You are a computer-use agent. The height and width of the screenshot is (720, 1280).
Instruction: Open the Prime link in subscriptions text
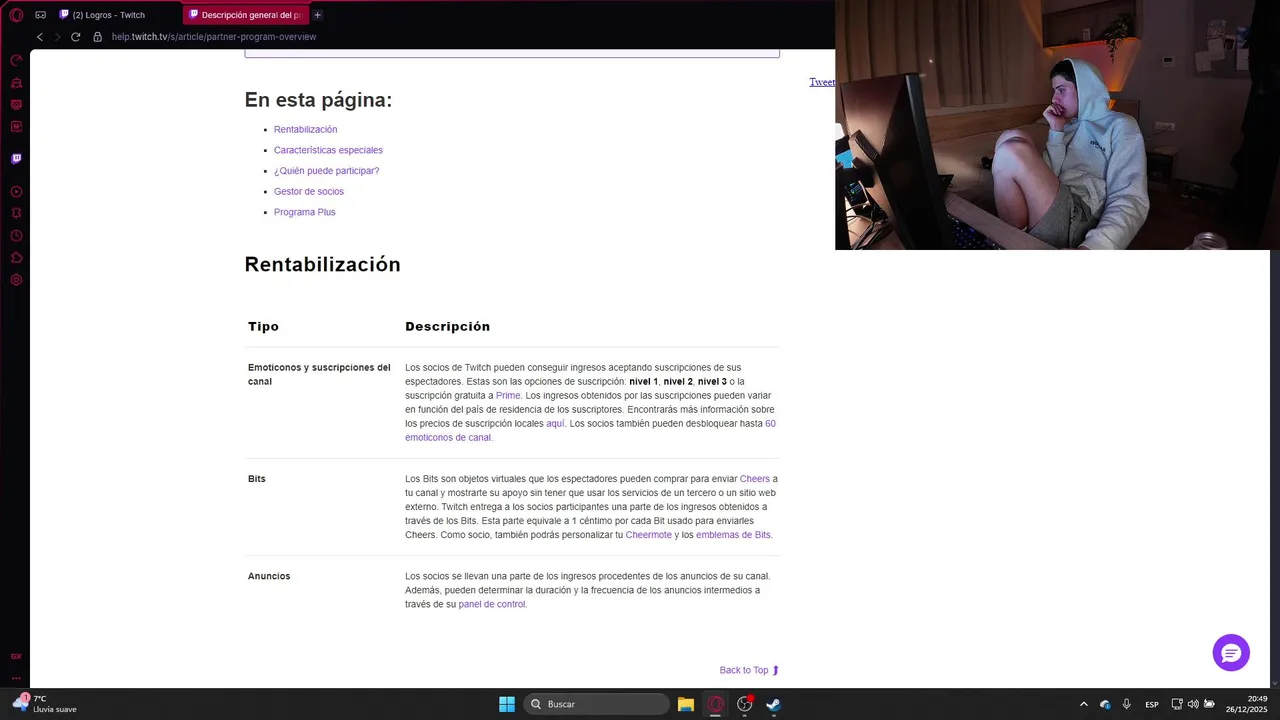pos(508,395)
